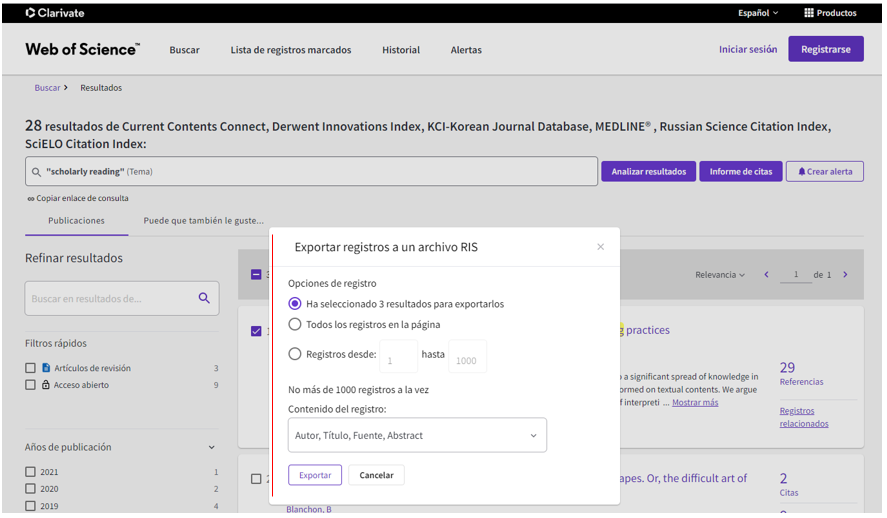
Task: Check the Artículos de revisión filter
Action: [31, 368]
